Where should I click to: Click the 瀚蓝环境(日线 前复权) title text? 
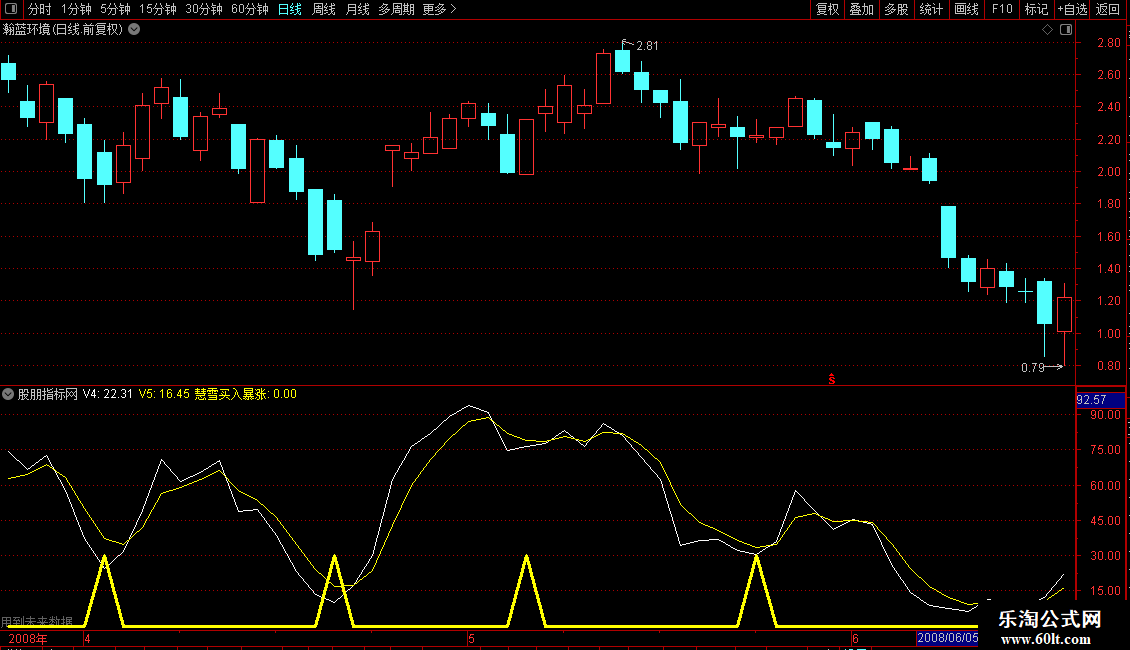point(63,30)
